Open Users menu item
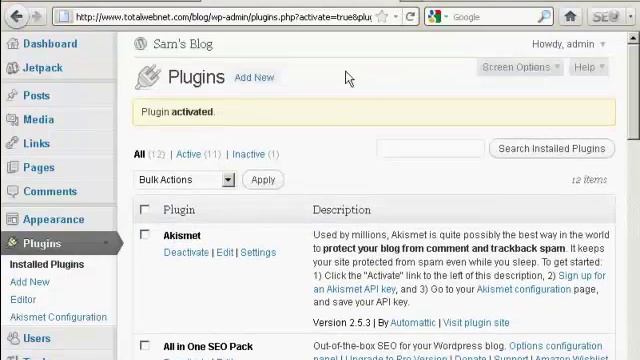Screen dimensions: 640x360 tap(37, 338)
